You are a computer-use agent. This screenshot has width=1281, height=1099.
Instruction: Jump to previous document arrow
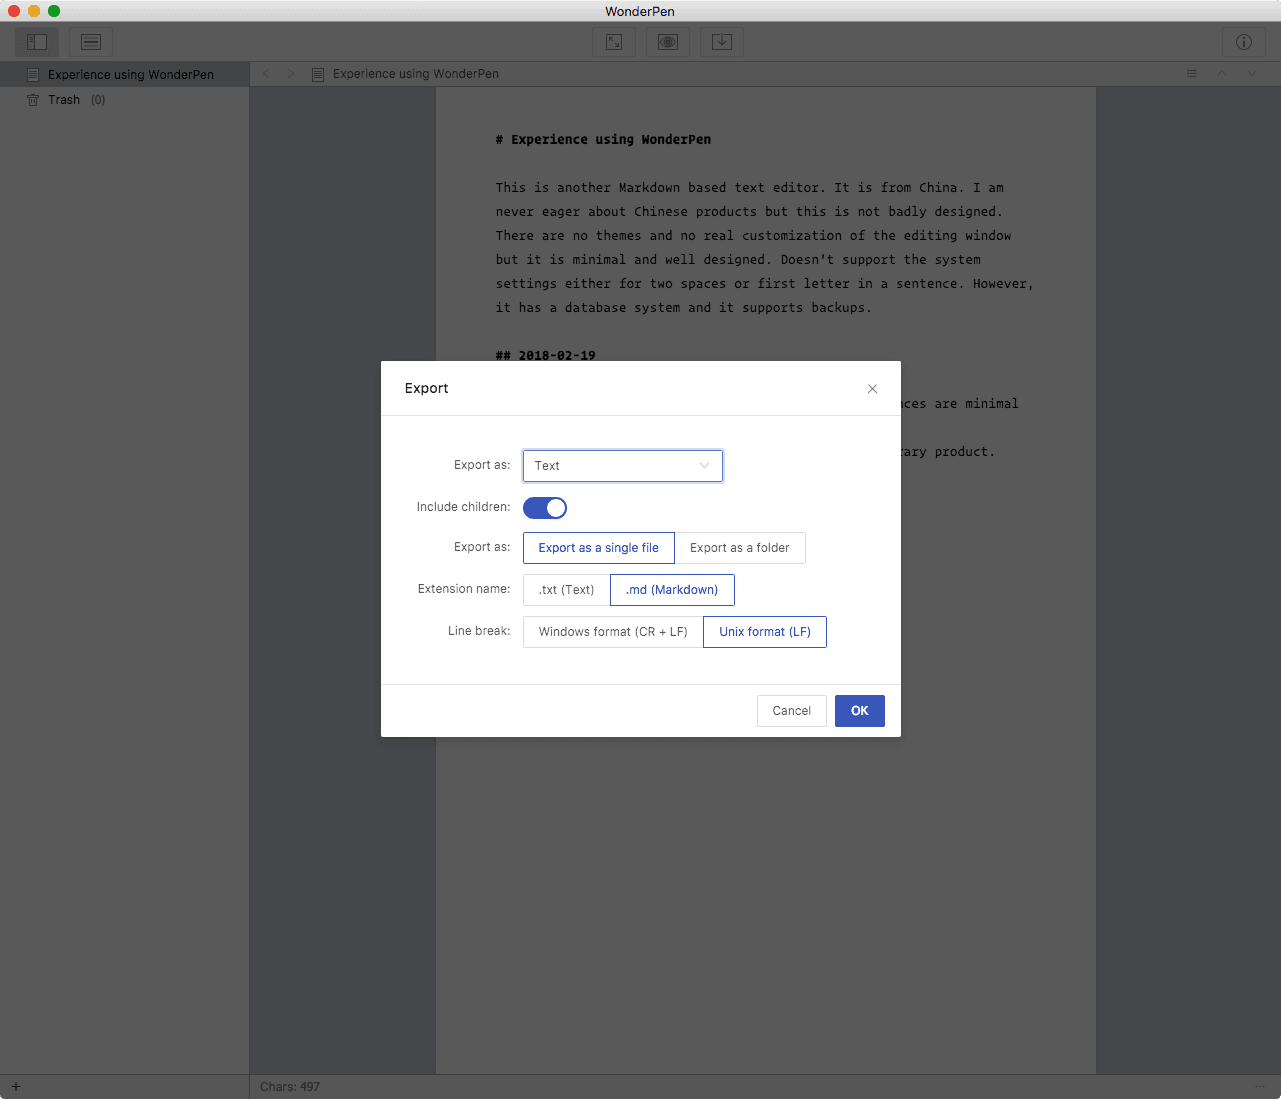click(1222, 74)
